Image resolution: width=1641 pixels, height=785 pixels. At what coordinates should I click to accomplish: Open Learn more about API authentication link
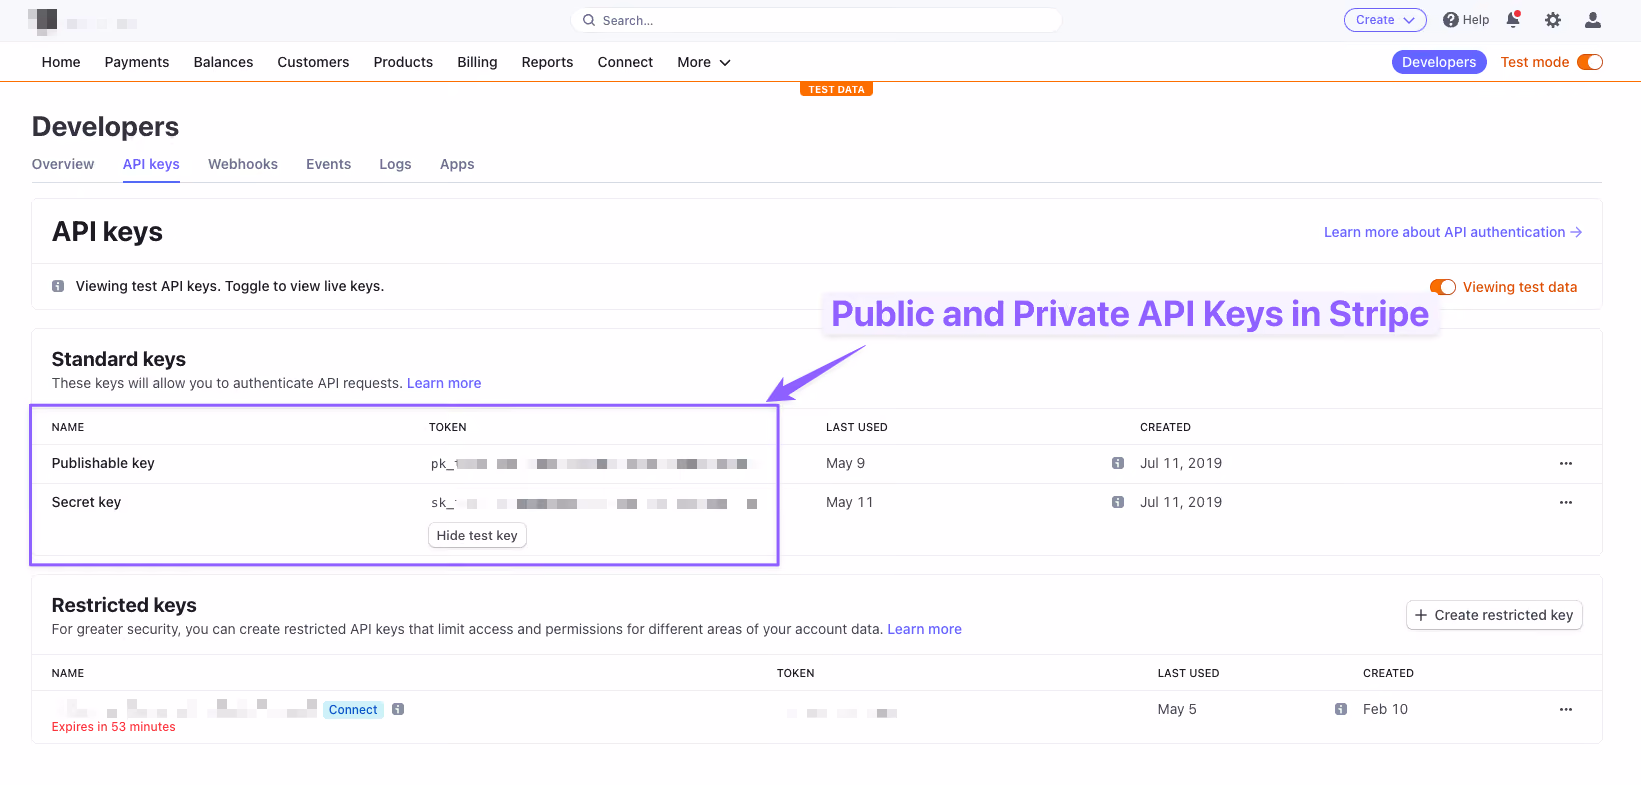[x=1453, y=232]
